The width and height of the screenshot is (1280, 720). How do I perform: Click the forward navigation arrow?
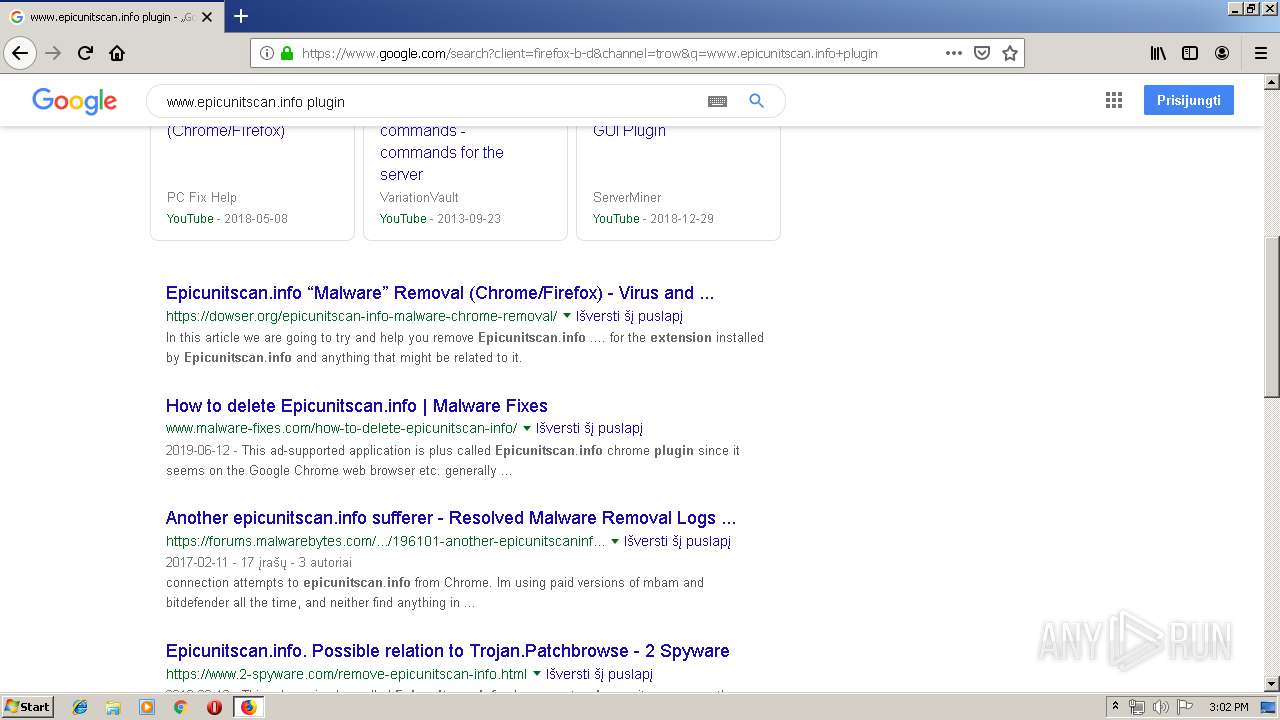pos(53,53)
